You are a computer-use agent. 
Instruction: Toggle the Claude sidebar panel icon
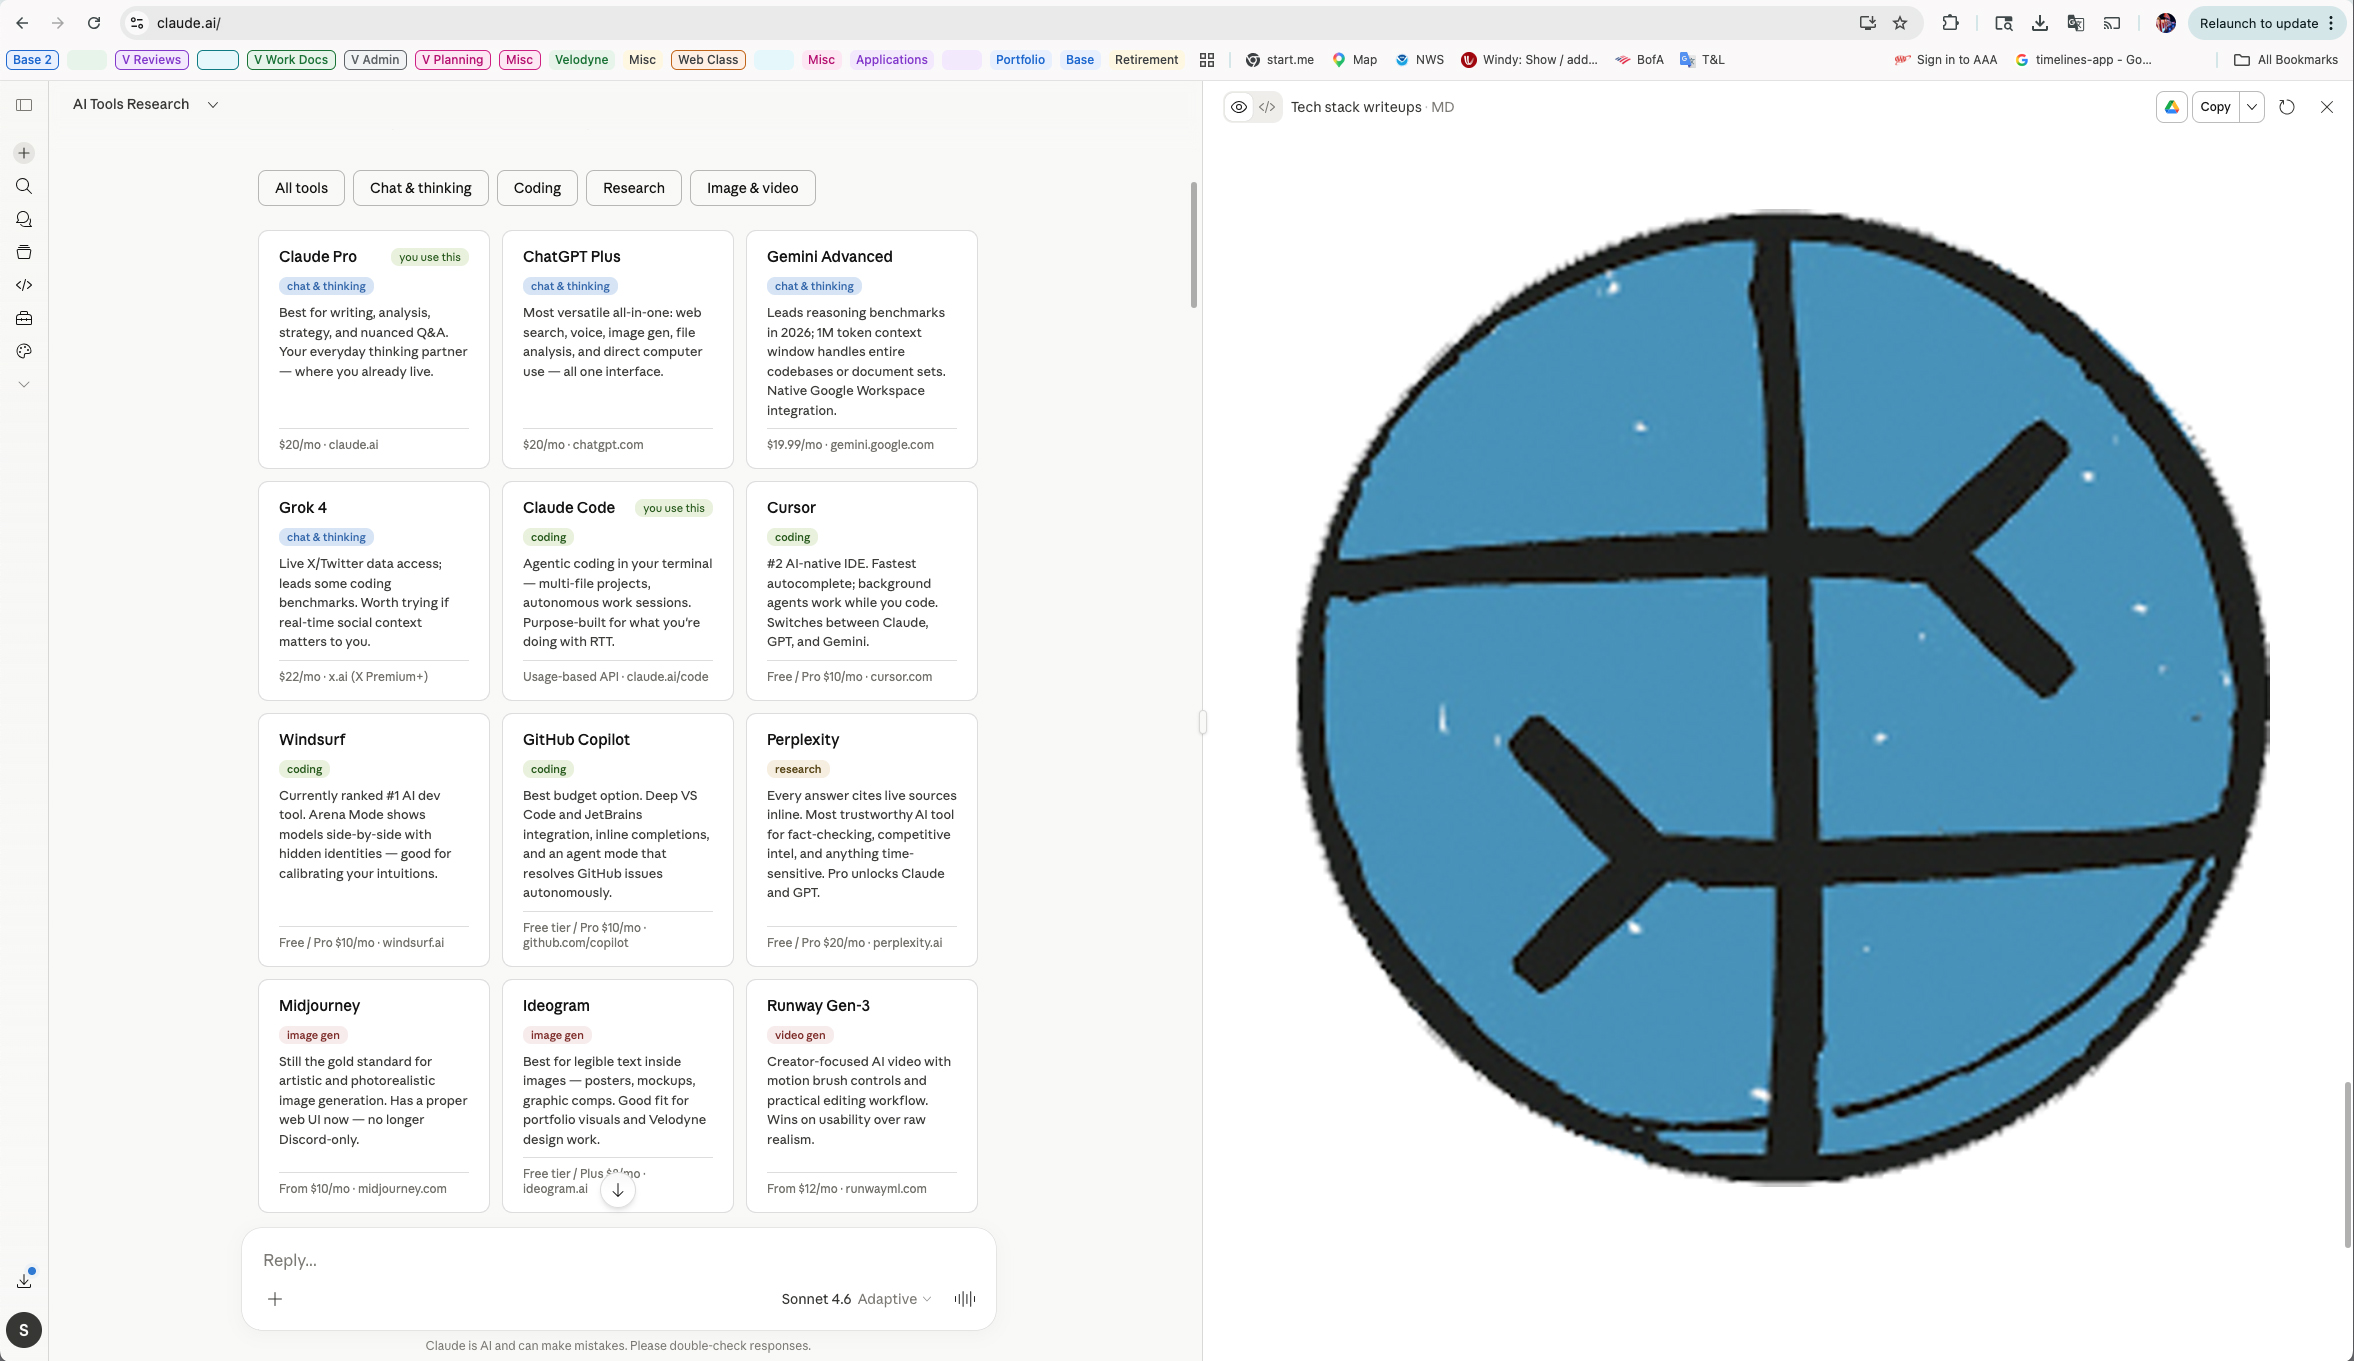pos(24,105)
